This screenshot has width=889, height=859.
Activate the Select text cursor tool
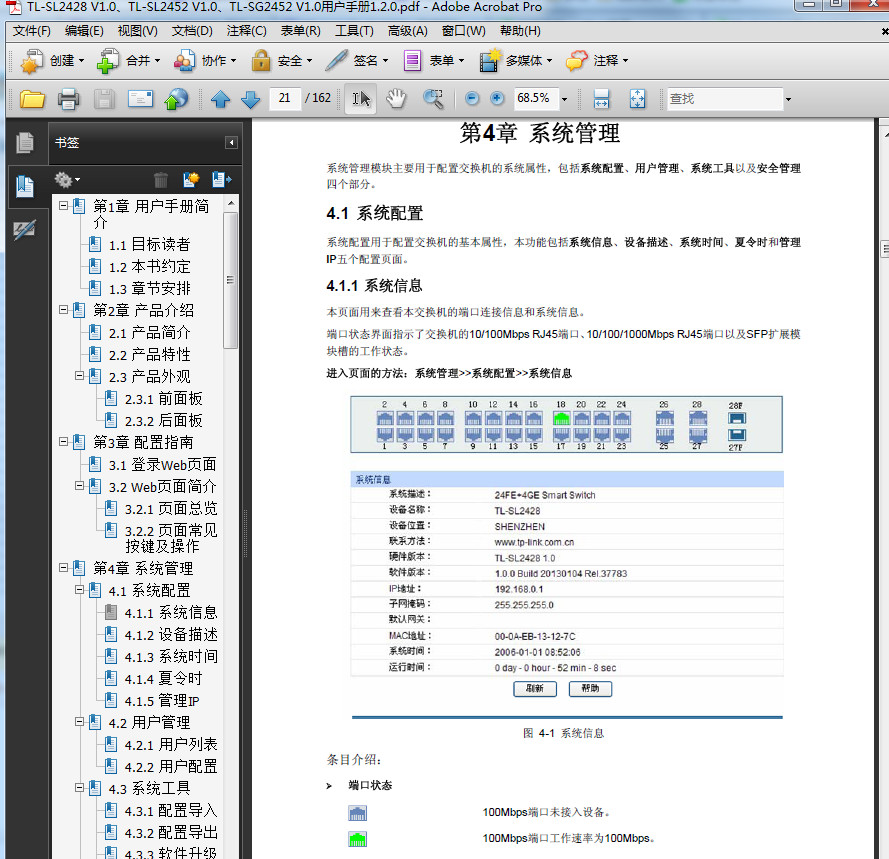[361, 99]
